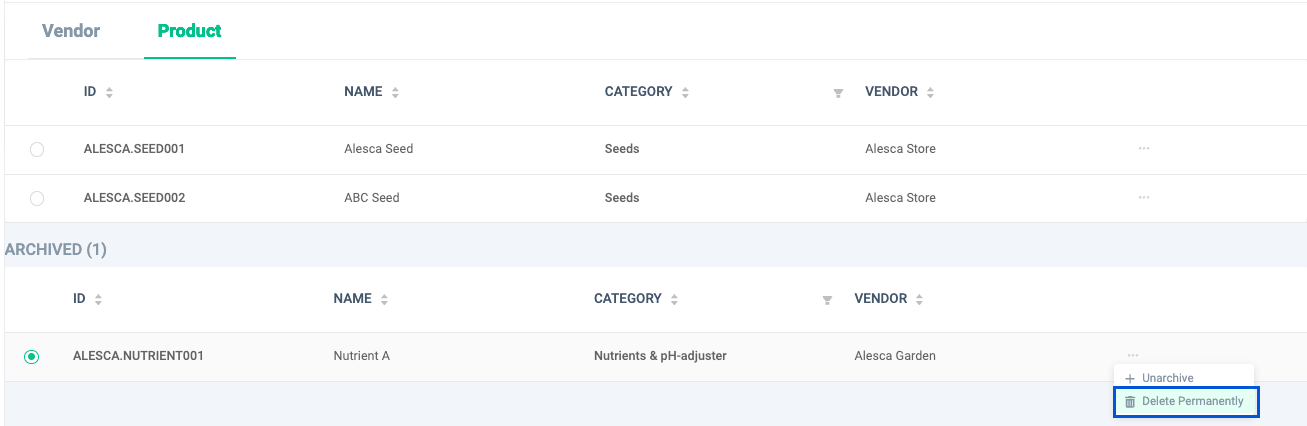Click filter icon in archived CATEGORY column
Viewport: 1307px width, 426px height.
pos(827,300)
